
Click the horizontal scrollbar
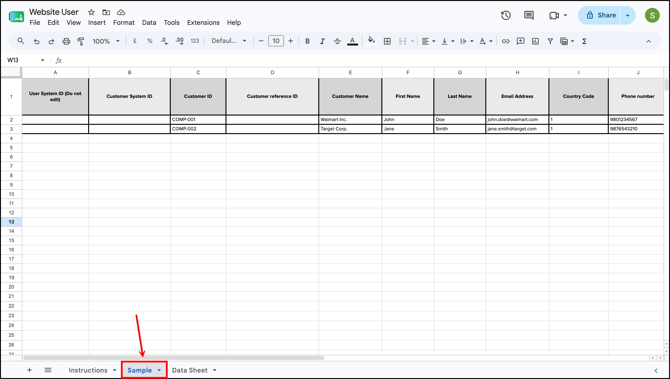pyautogui.click(x=173, y=358)
